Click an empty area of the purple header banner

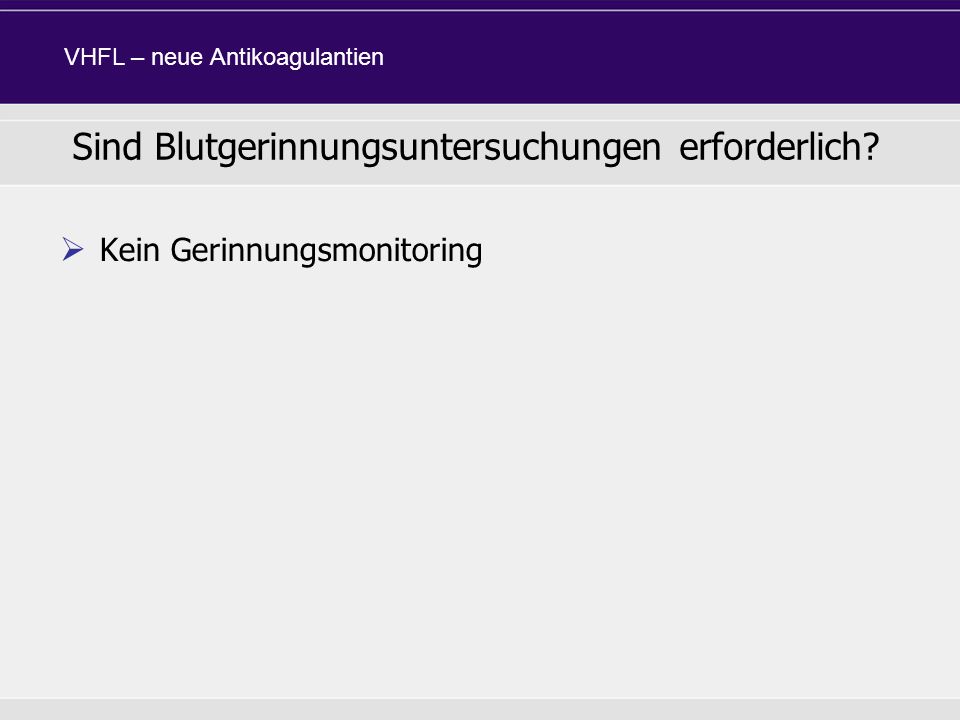coord(673,58)
